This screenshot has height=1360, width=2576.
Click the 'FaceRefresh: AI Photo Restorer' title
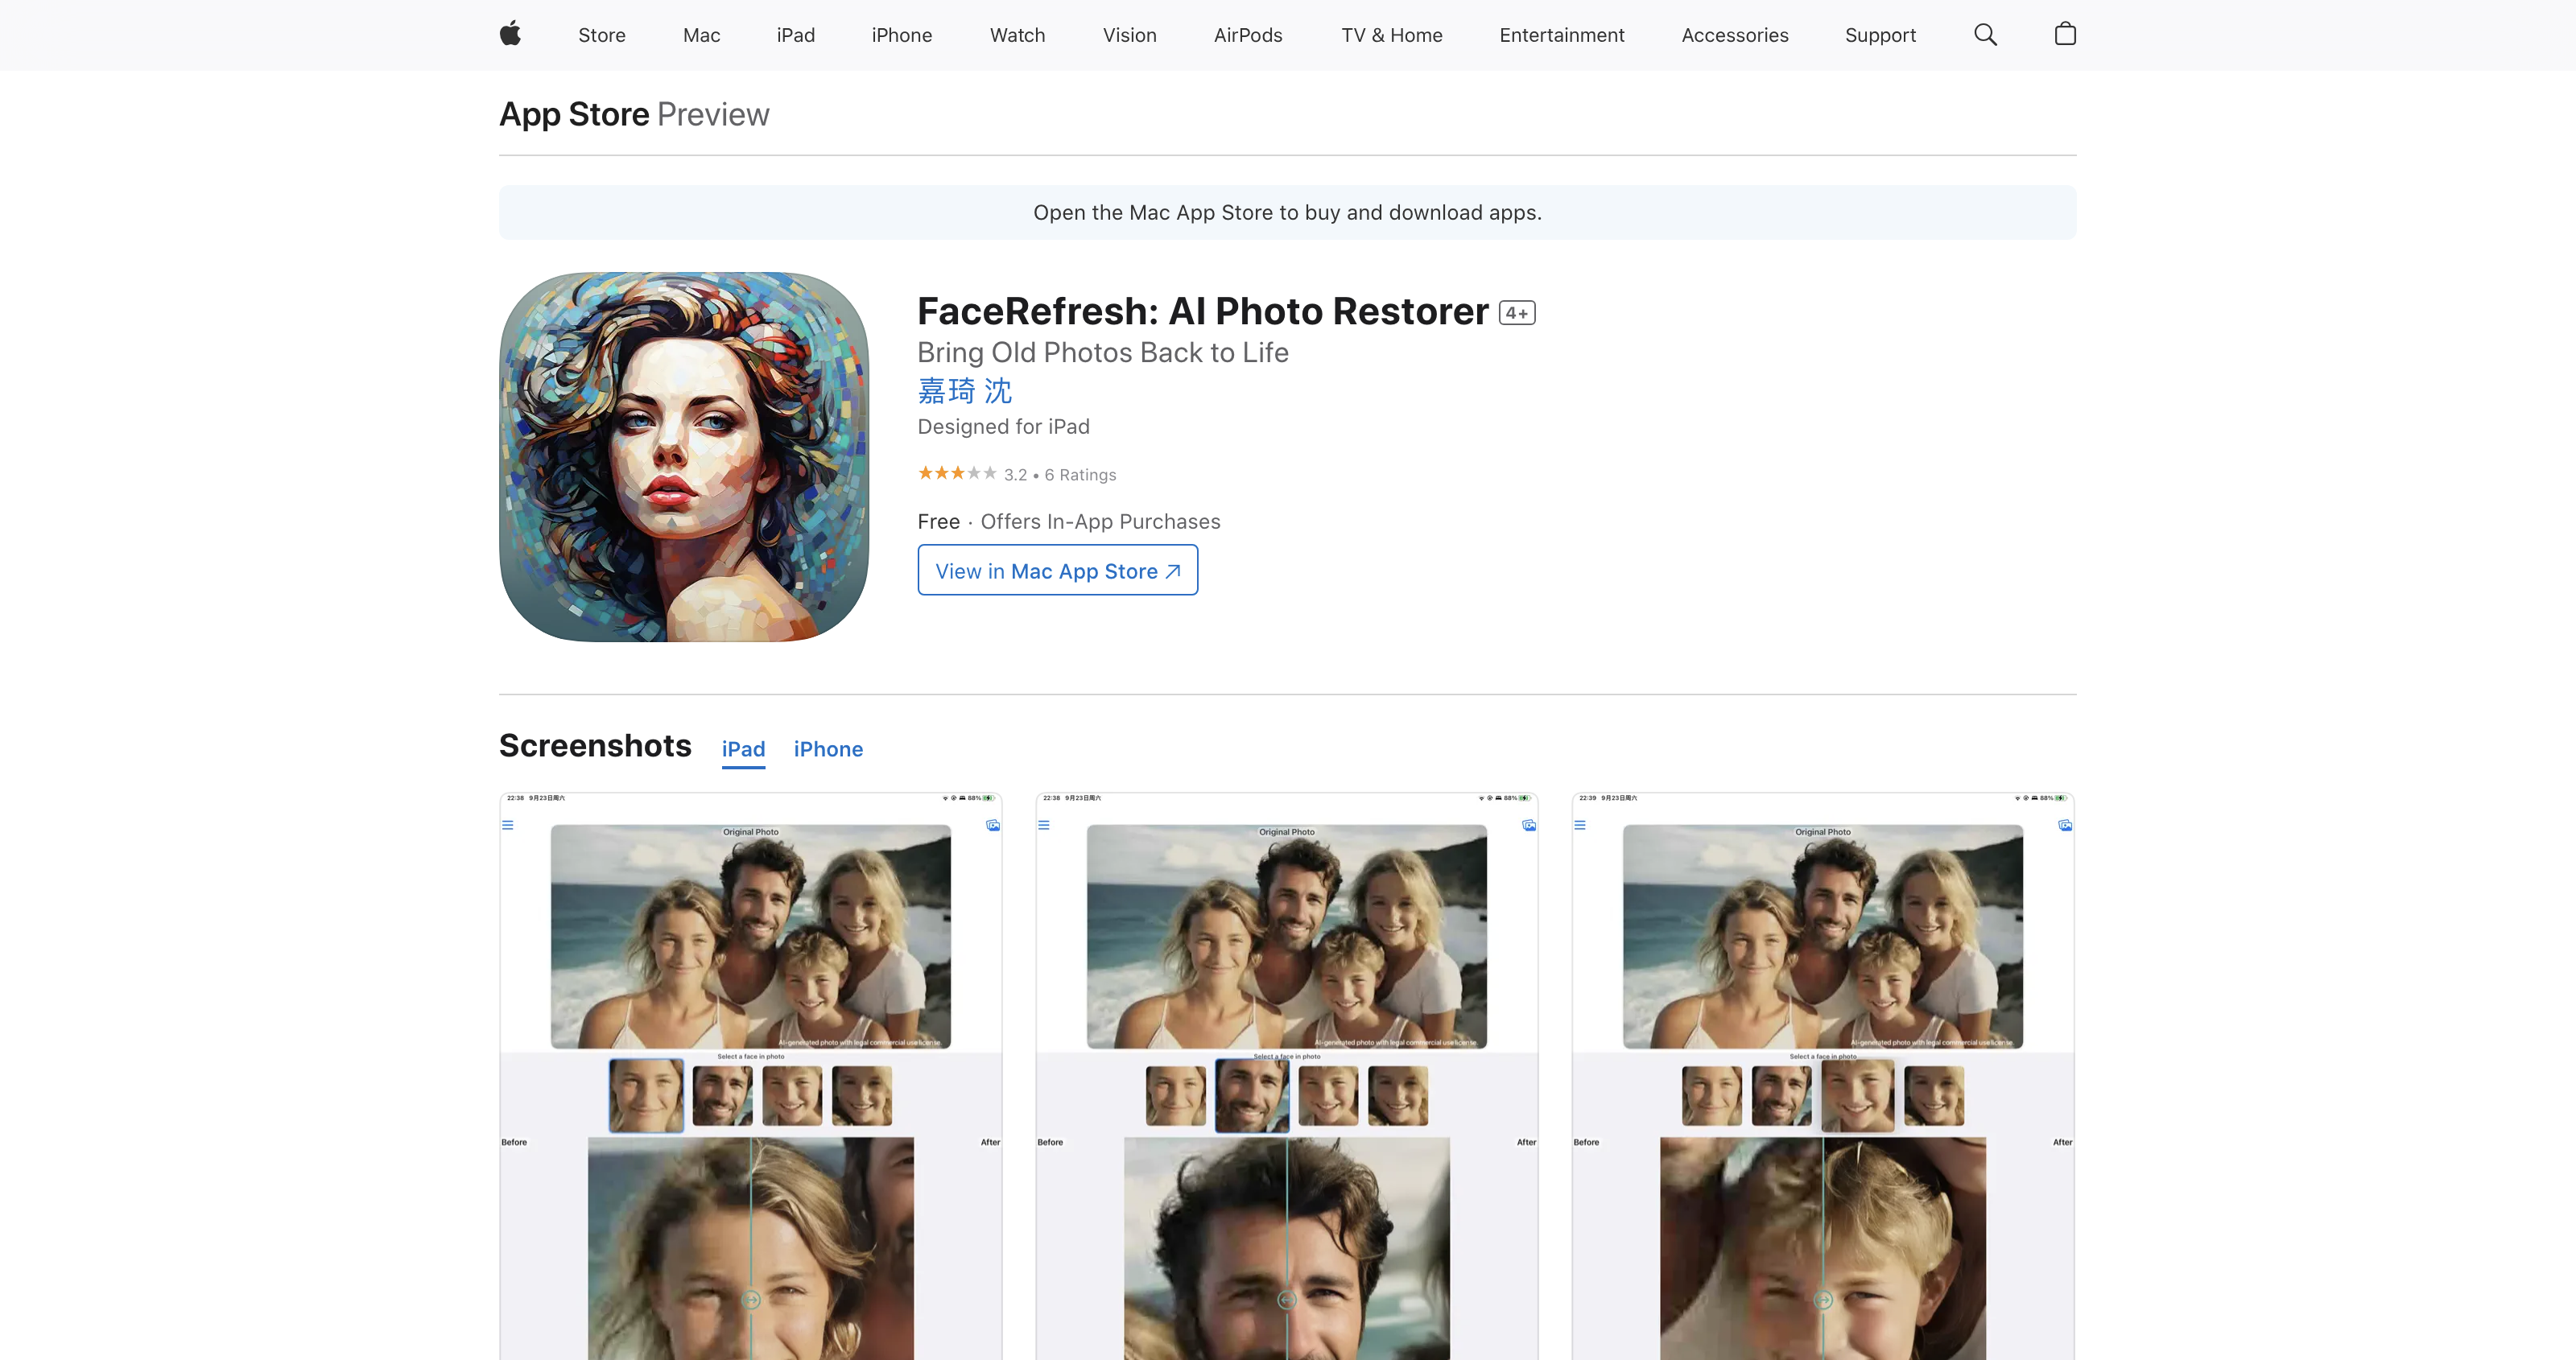[x=1203, y=312]
